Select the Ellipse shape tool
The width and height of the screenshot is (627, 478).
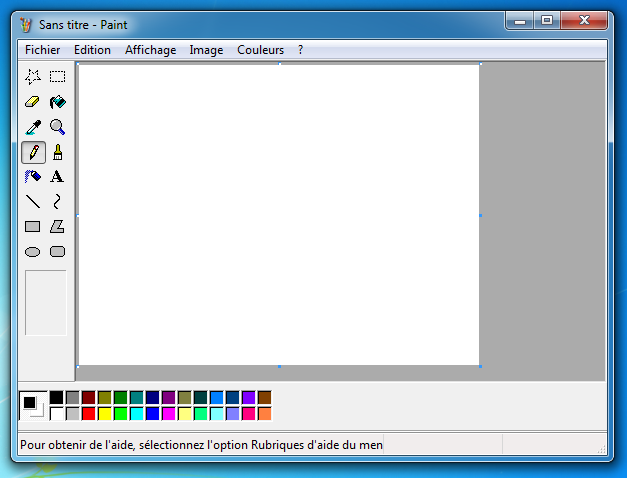coord(33,252)
